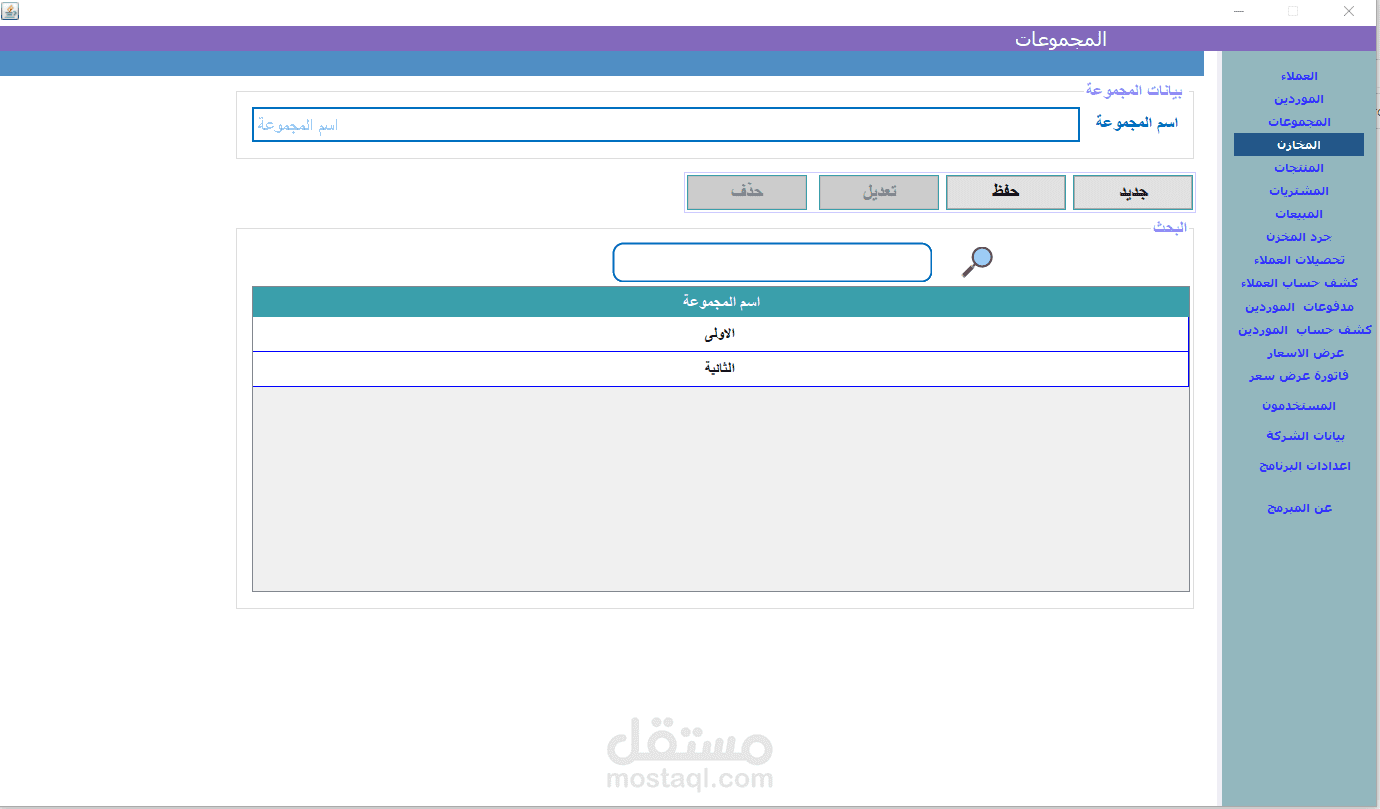The image size is (1380, 809).
Task: Open كشف حساب الموردين in the sidebar
Action: tap(1304, 330)
